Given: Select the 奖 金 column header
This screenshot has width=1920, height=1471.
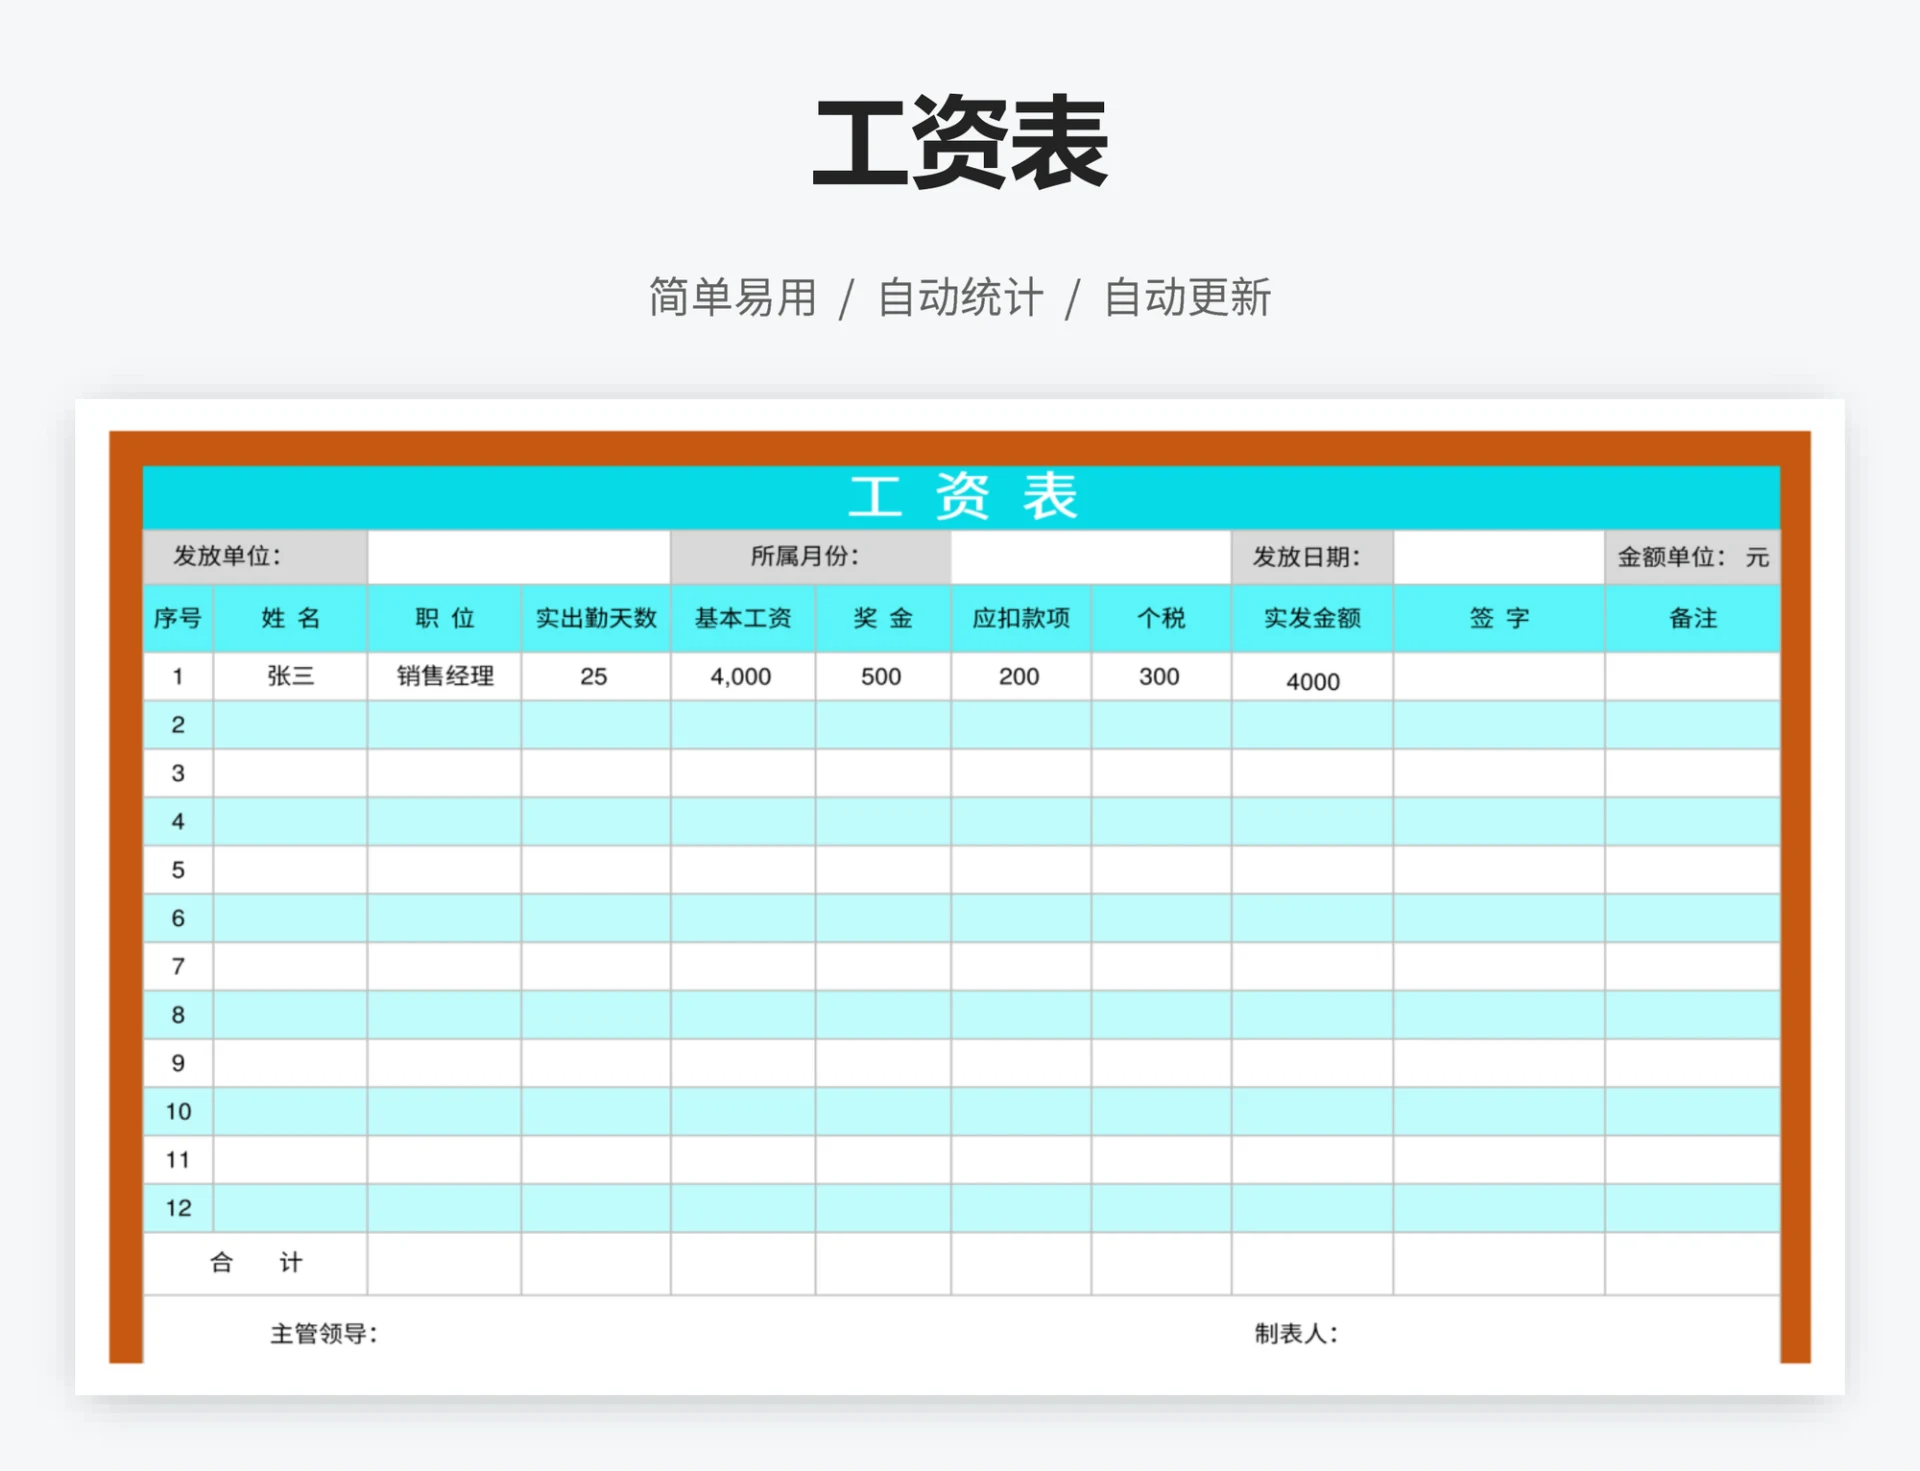Looking at the screenshot, I should [x=882, y=619].
